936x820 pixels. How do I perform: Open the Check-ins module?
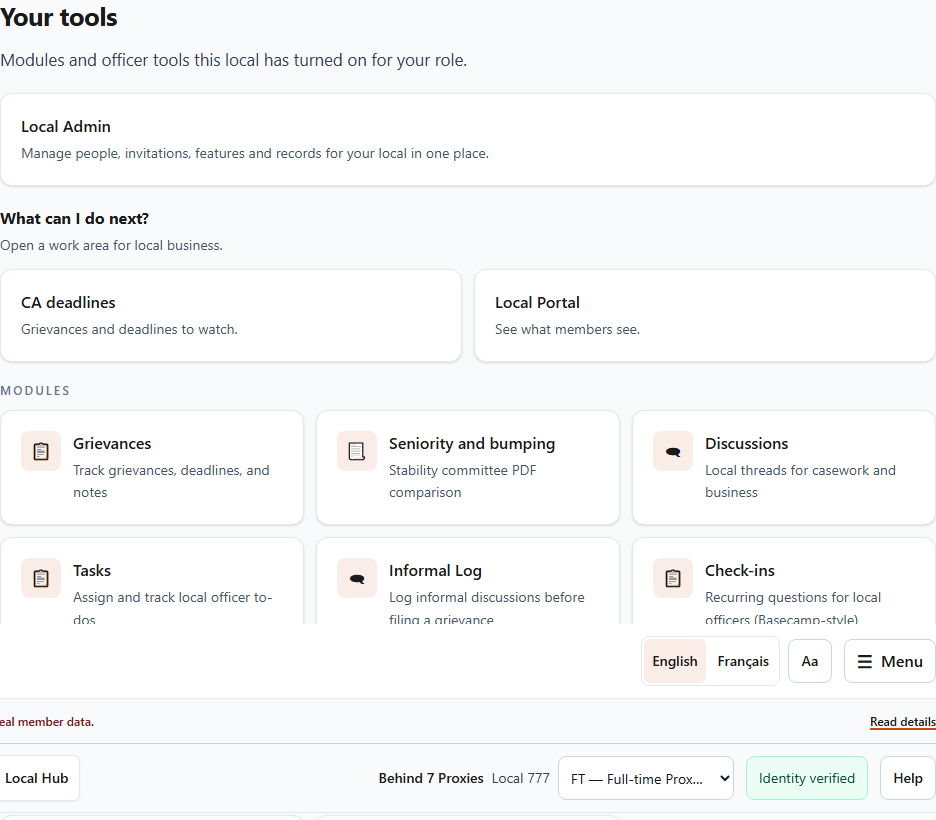(x=783, y=581)
